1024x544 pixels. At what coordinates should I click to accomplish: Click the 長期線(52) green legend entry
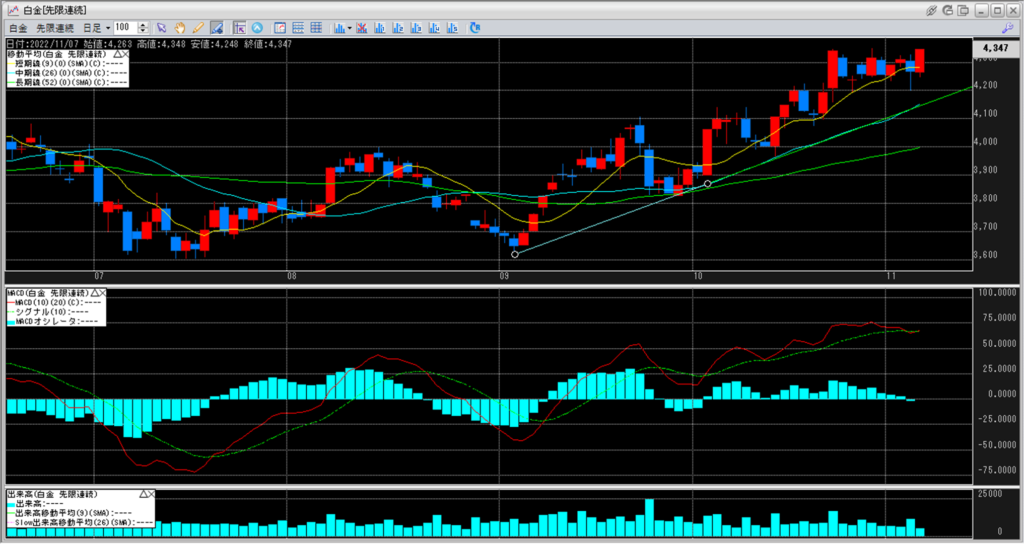(x=67, y=82)
